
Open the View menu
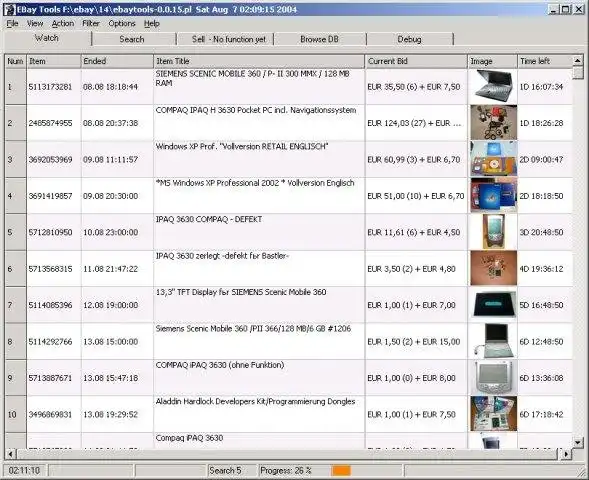click(35, 24)
